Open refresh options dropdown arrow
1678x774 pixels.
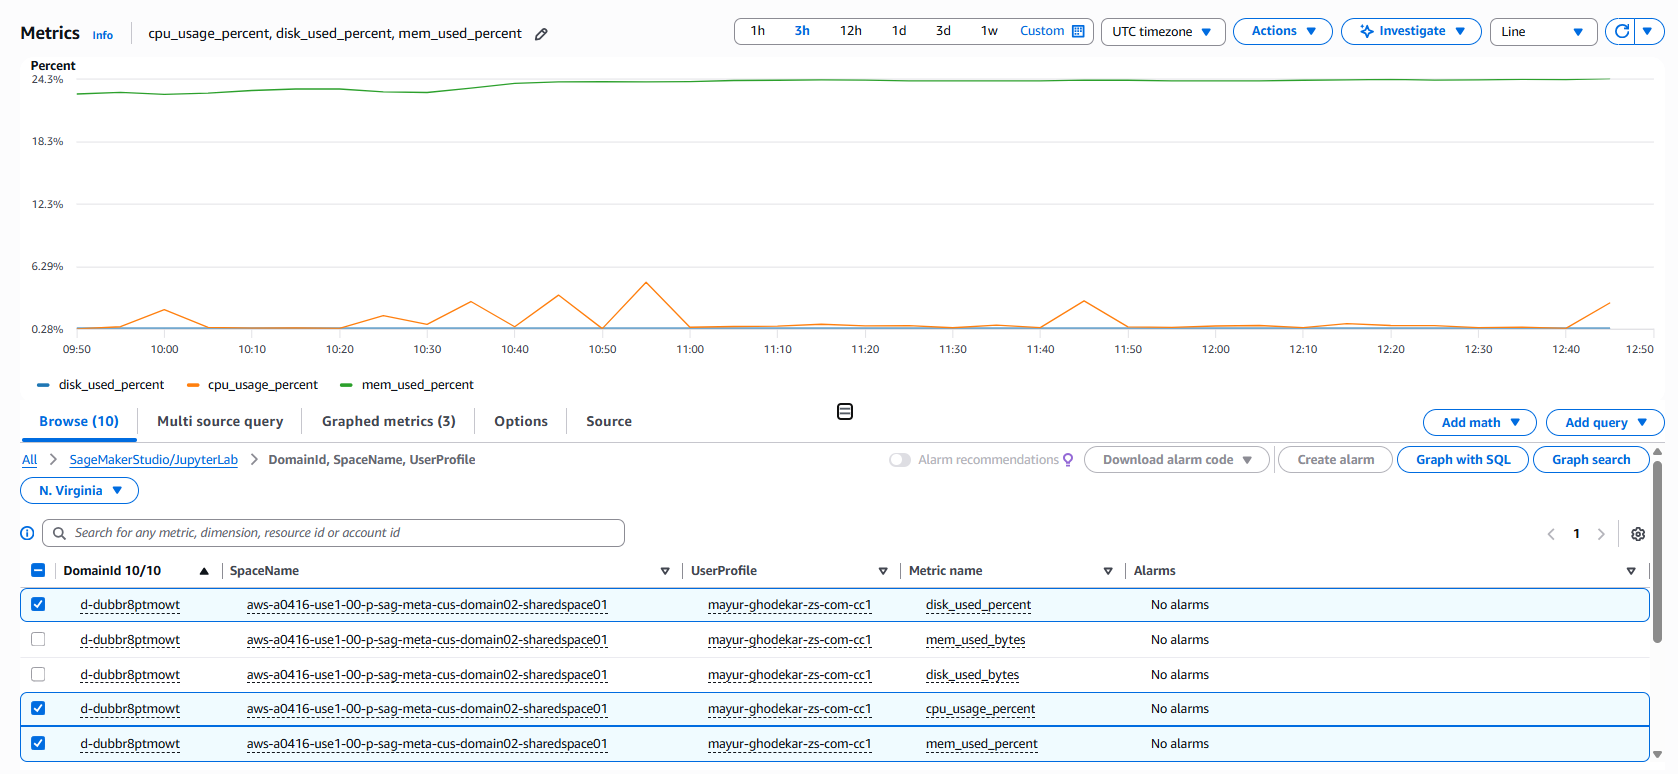[1648, 31]
